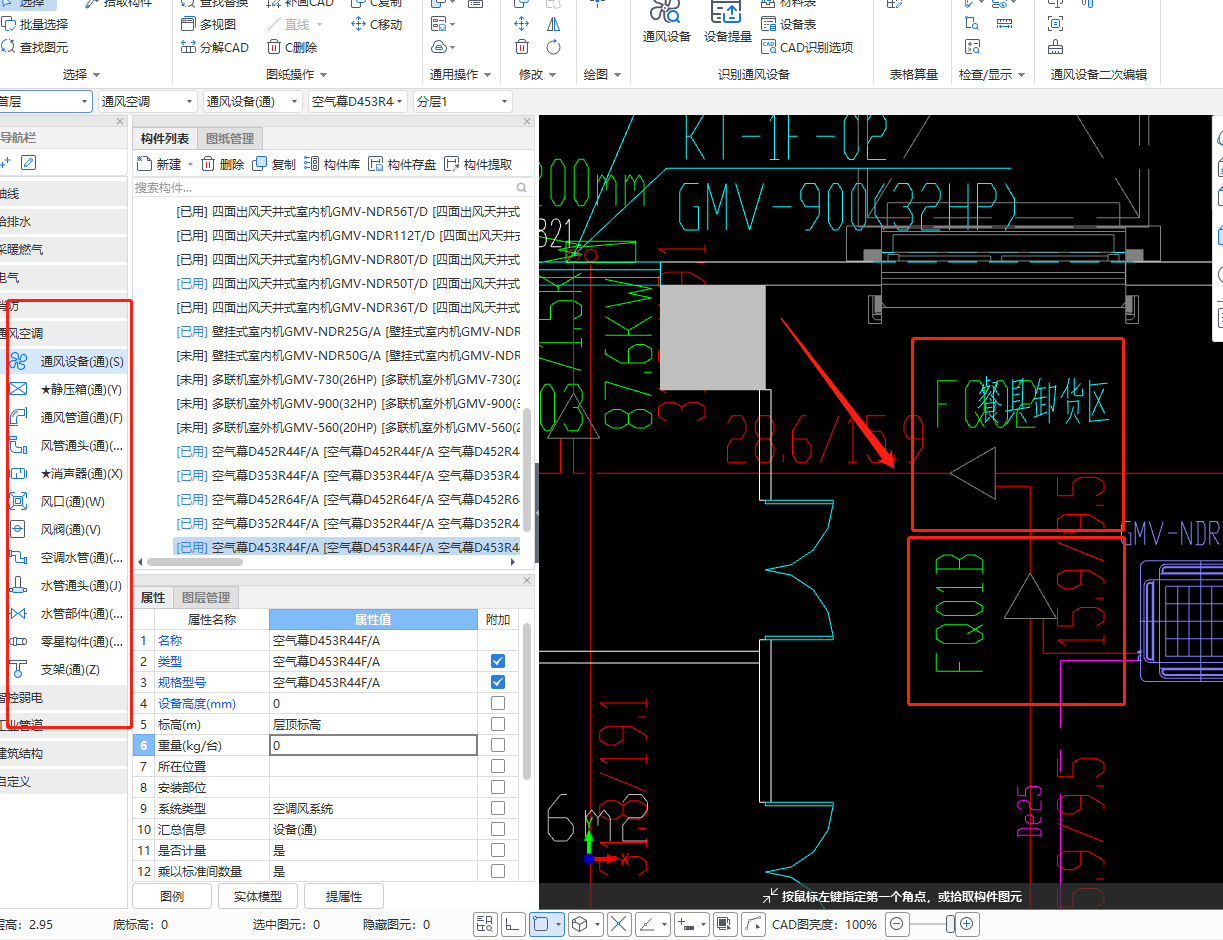The image size is (1223, 940).
Task: Click the 图例 button
Action: pyautogui.click(x=172, y=896)
